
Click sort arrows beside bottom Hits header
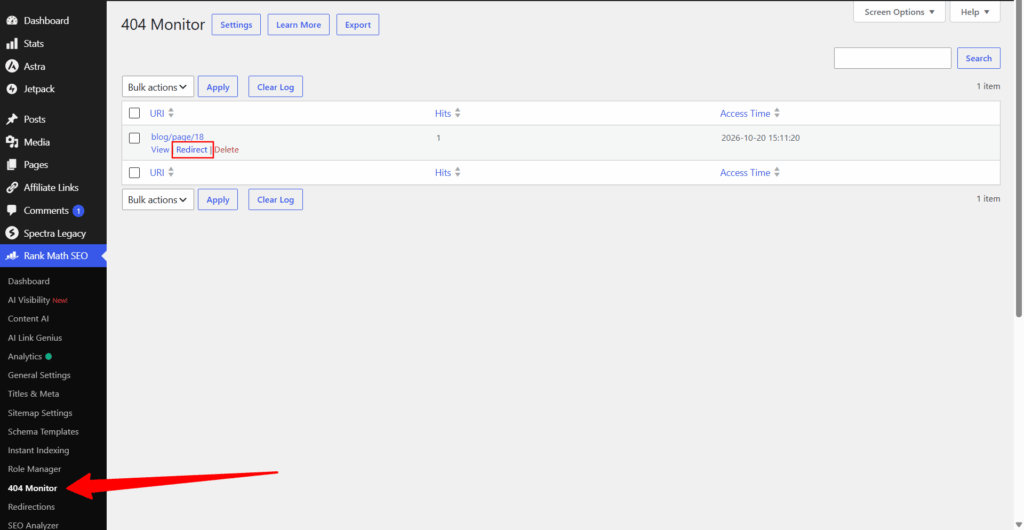458,172
